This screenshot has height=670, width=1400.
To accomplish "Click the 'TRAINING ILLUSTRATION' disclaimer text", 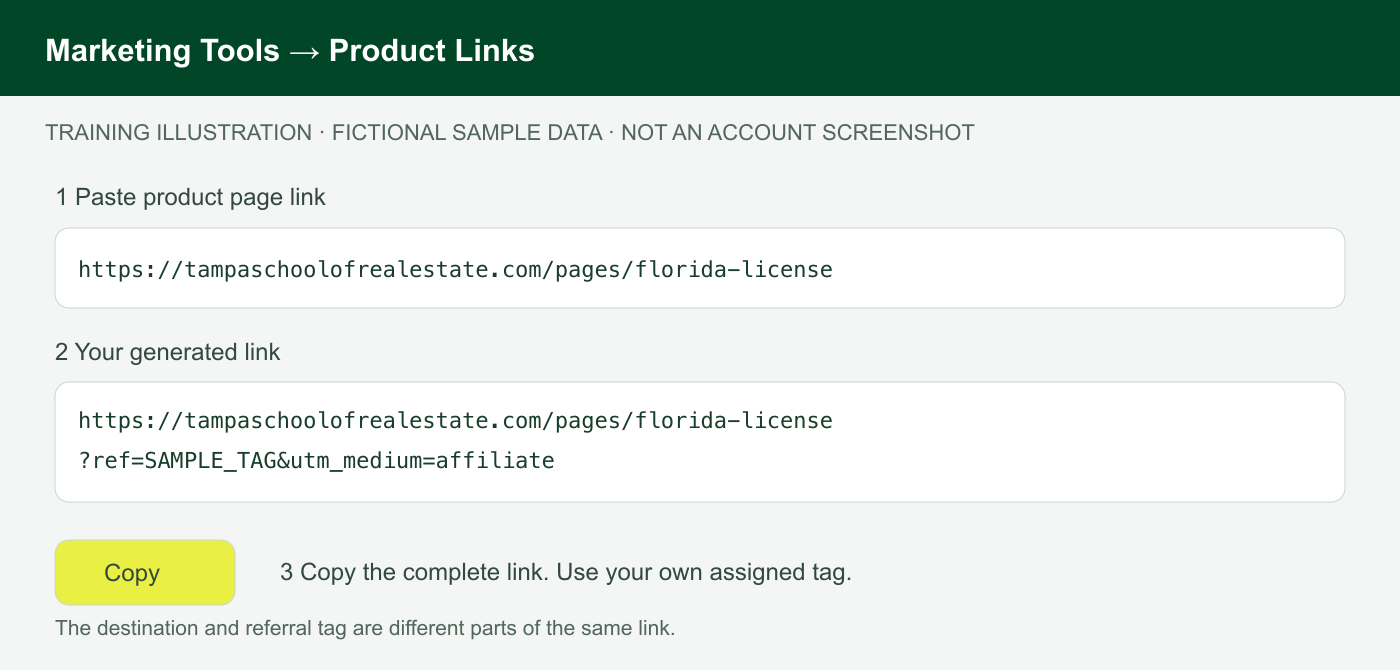I will [510, 132].
